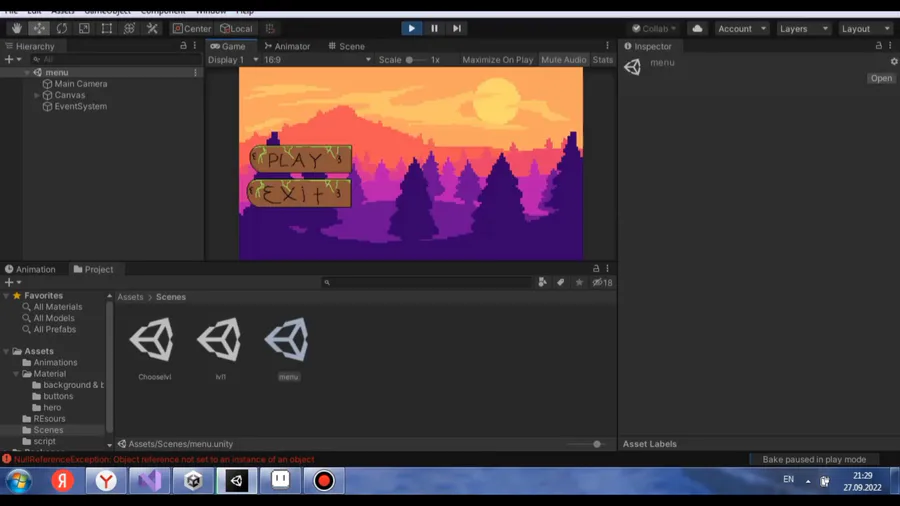Image resolution: width=900 pixels, height=506 pixels.
Task: Select the Scale tool
Action: [x=84, y=28]
